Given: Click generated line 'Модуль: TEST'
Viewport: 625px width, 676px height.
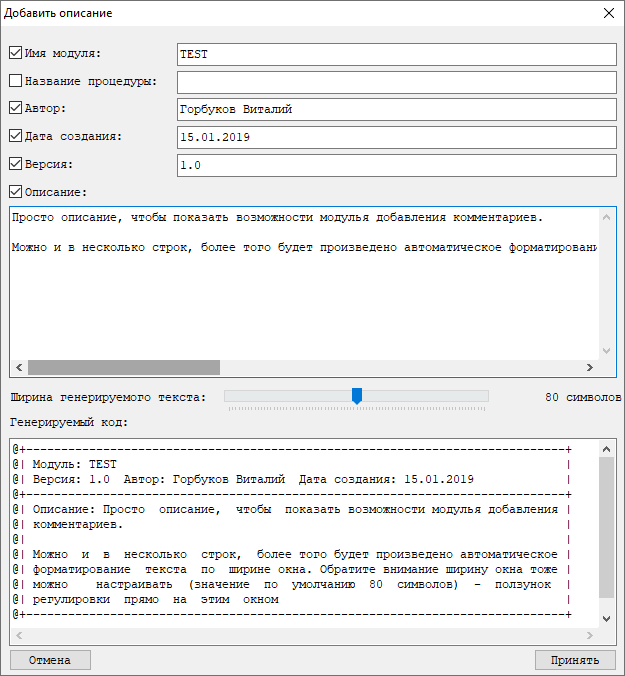Looking at the screenshot, I should coord(75,464).
